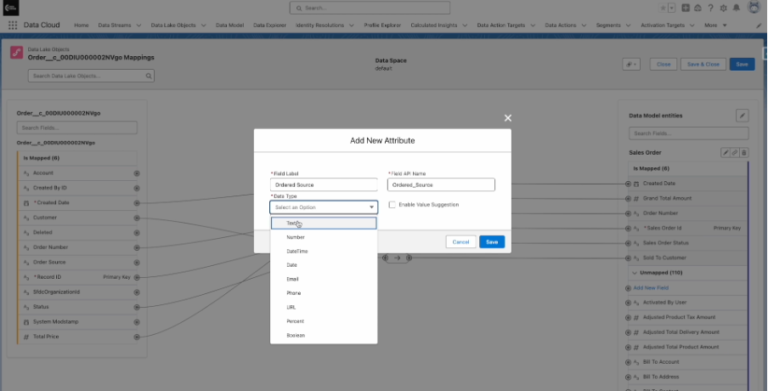Viewport: 768px width, 391px height.
Task: Open the global actions plus icon
Action: tap(685, 8)
